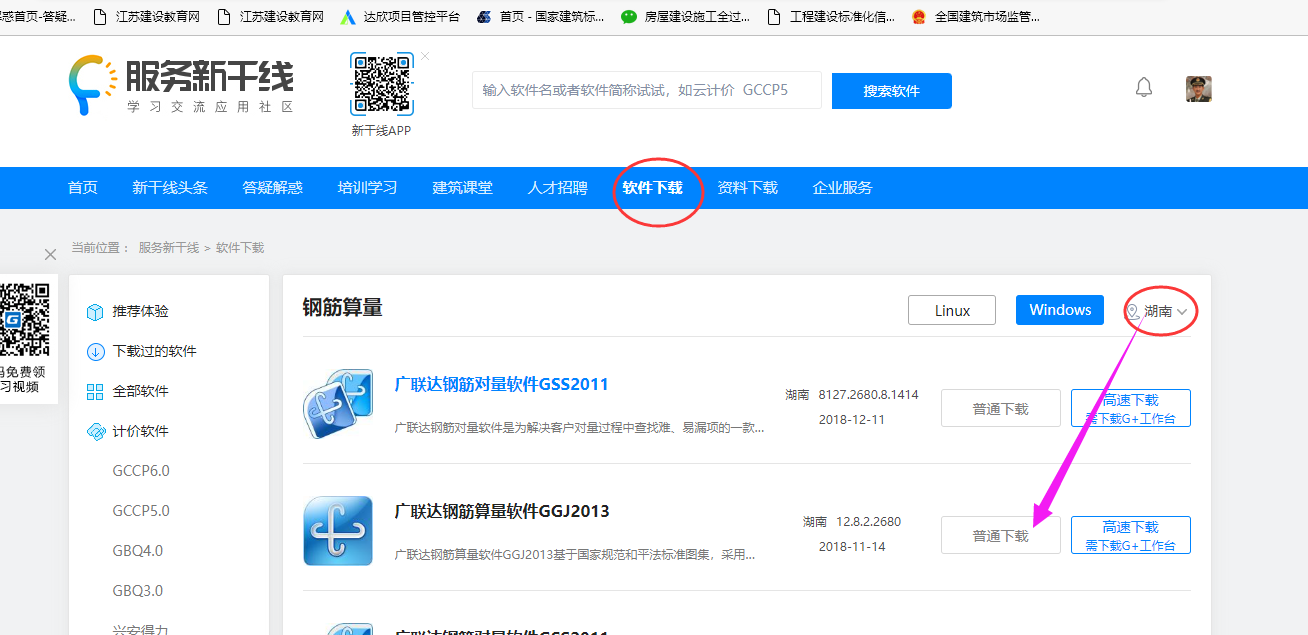Open the user avatar profile
1308x635 pixels.
point(1199,89)
